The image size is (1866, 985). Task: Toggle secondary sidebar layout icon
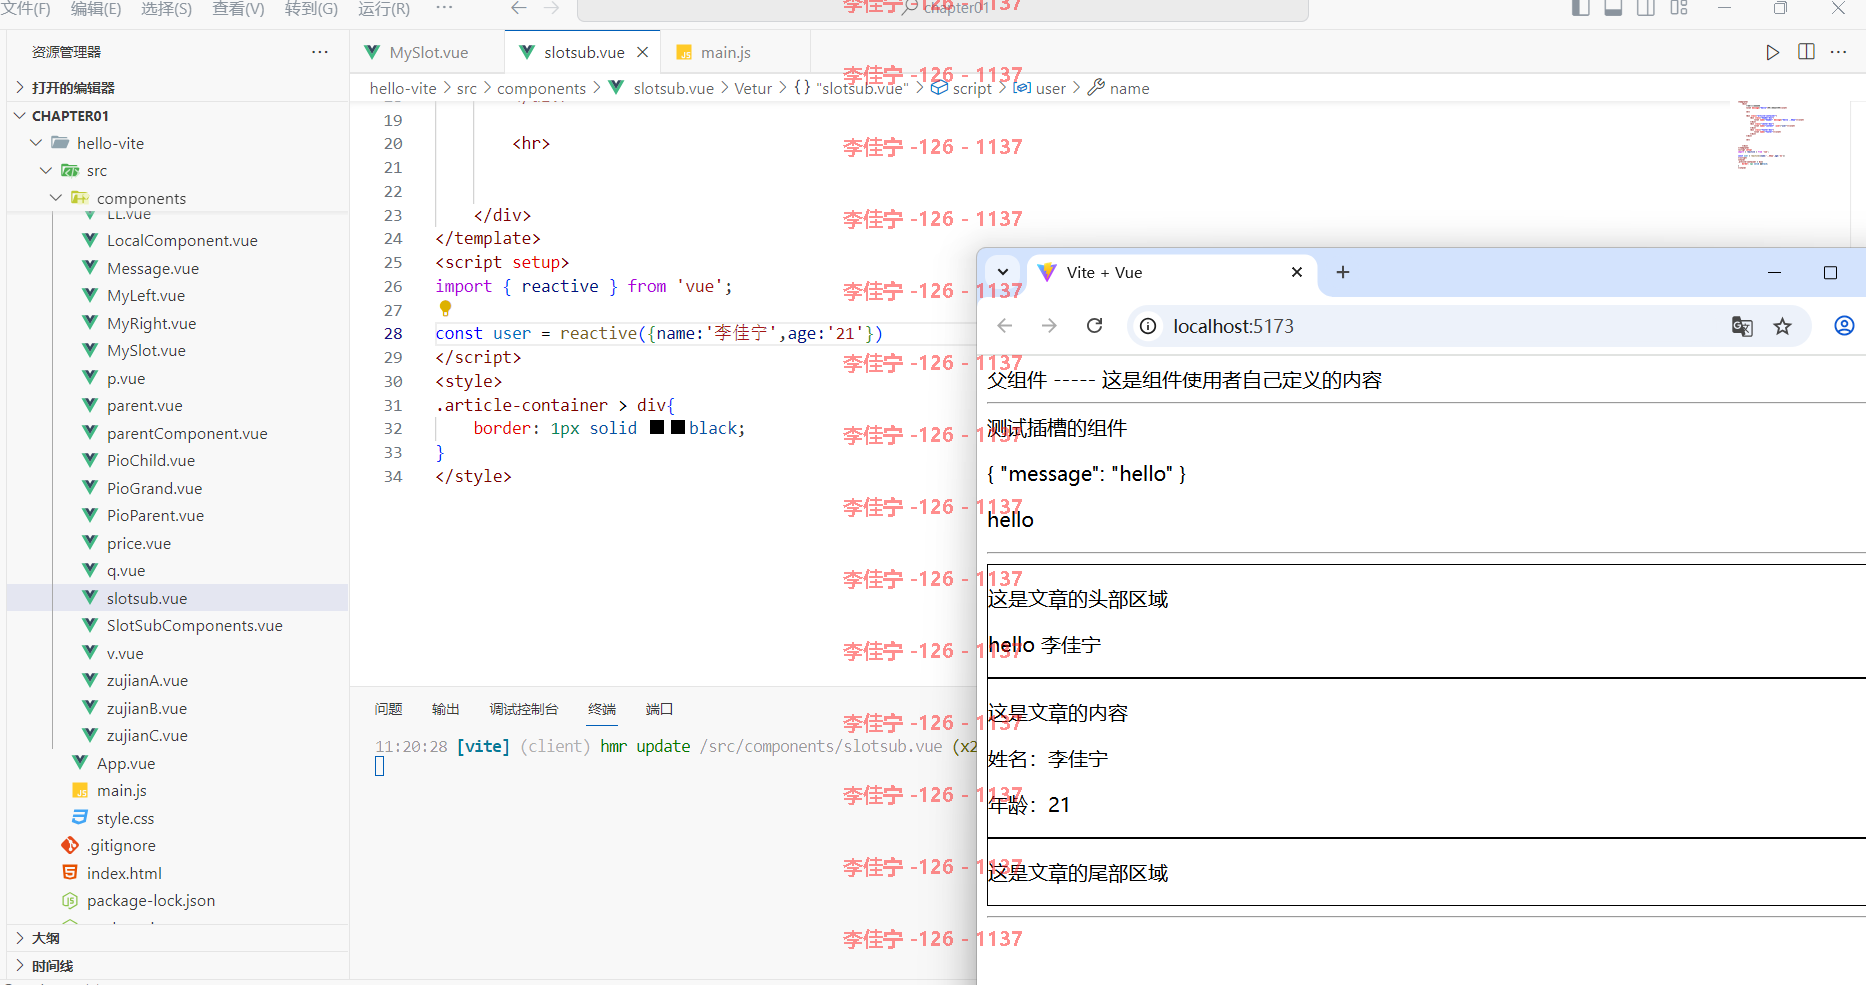[x=1646, y=8]
